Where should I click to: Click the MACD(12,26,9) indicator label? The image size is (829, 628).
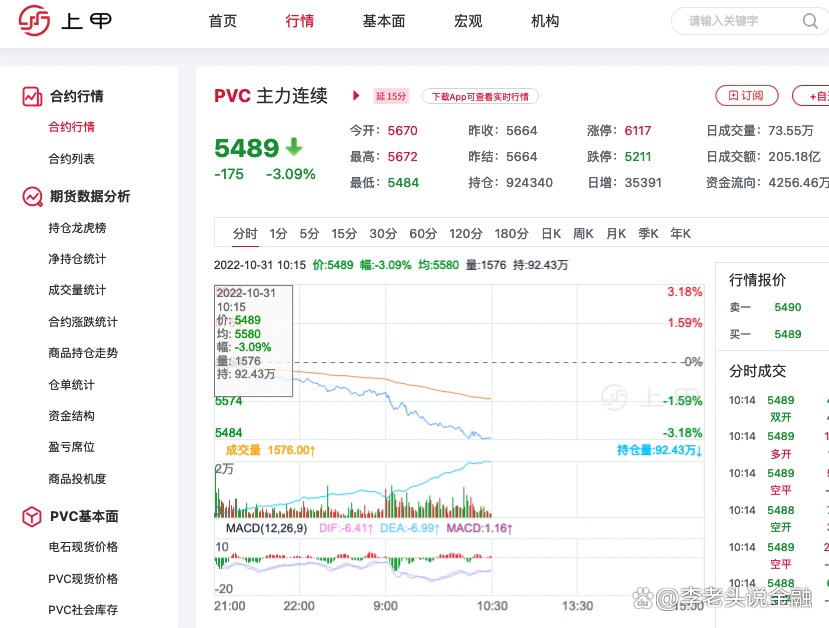click(266, 528)
